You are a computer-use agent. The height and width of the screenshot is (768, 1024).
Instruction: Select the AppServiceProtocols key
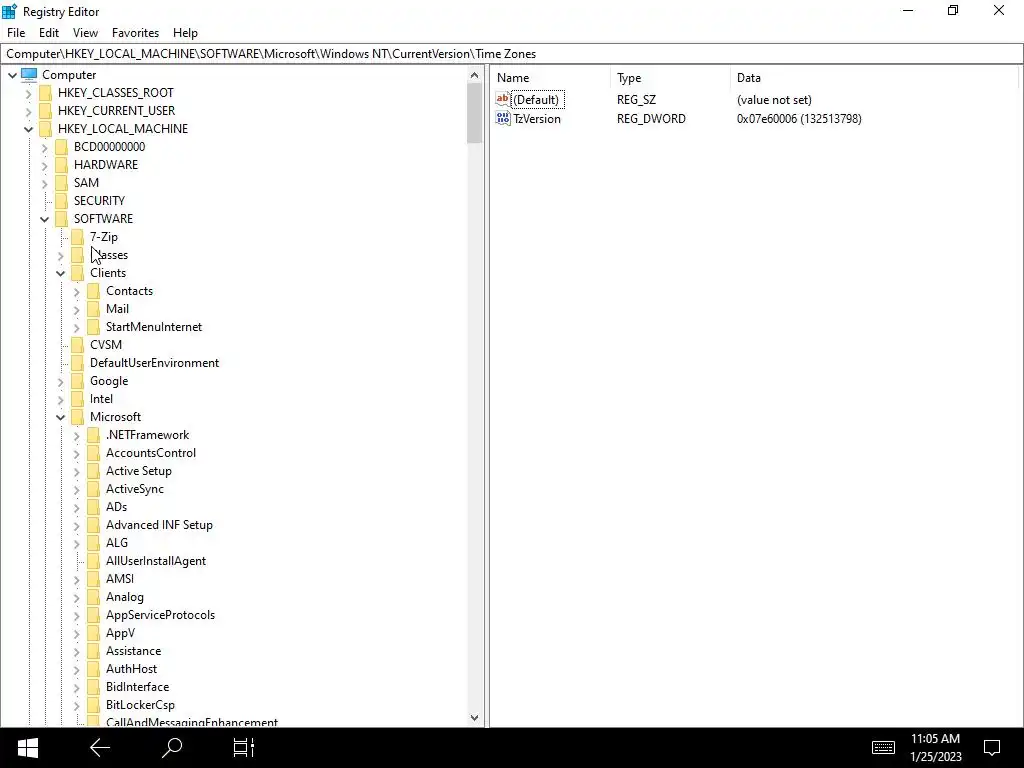[x=160, y=615]
